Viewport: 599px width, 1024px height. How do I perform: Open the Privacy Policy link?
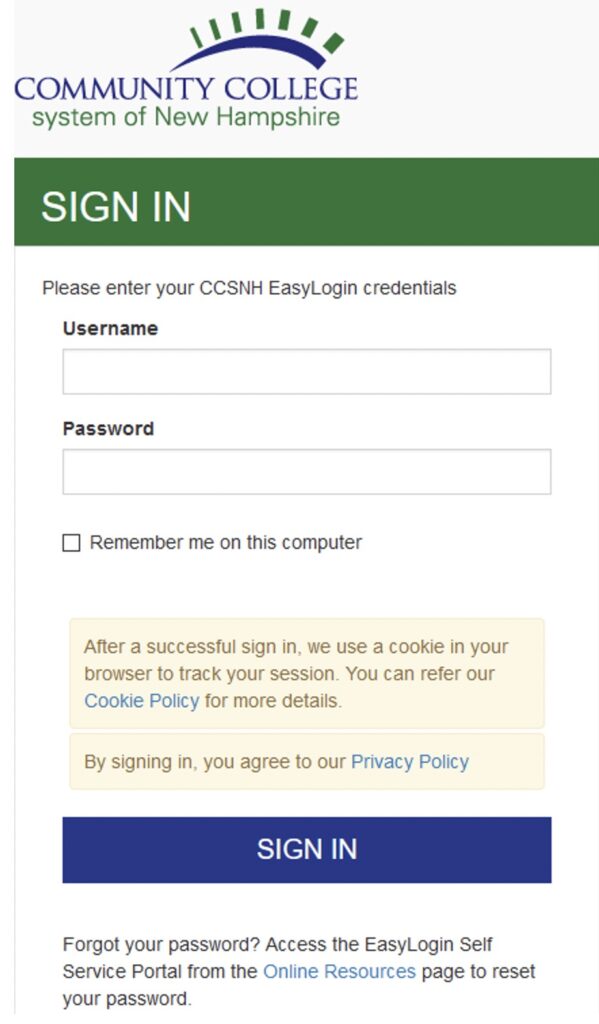(x=410, y=761)
